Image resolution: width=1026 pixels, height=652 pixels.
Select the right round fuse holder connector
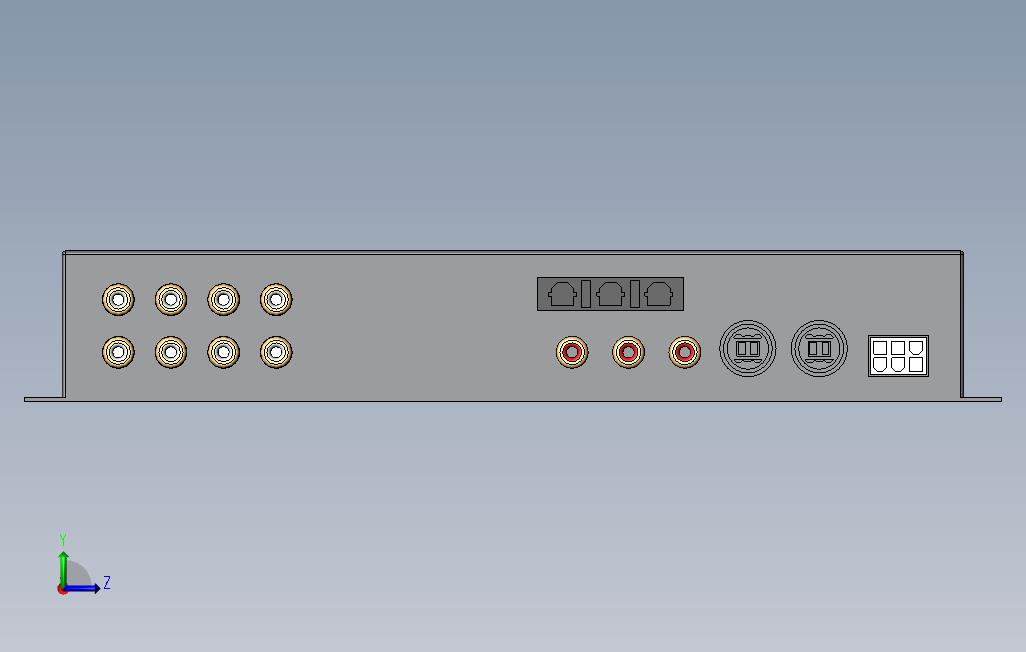(x=819, y=348)
